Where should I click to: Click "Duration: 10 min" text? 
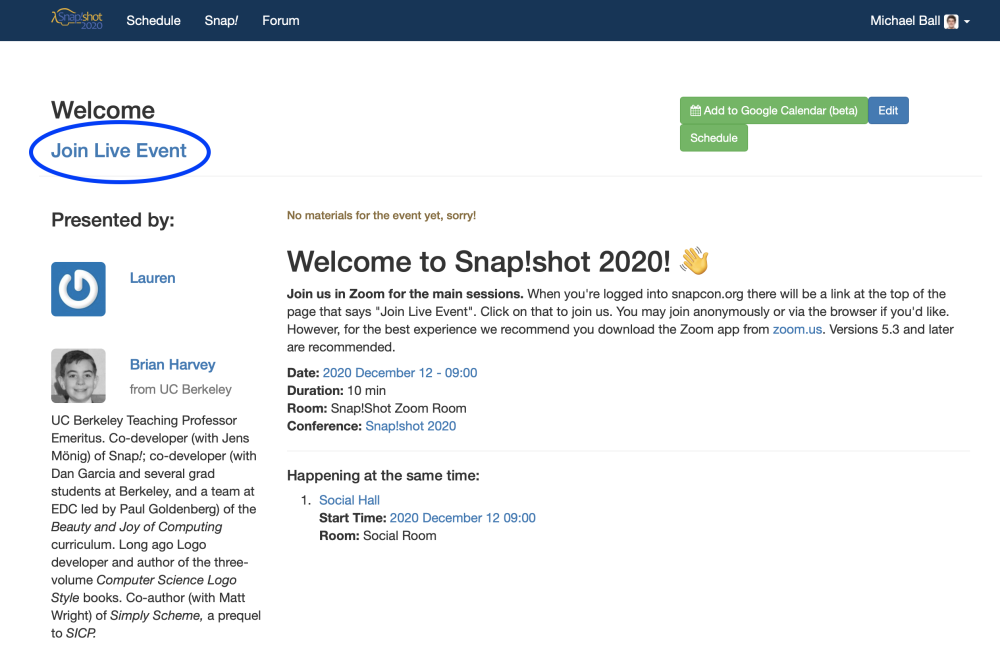point(336,390)
